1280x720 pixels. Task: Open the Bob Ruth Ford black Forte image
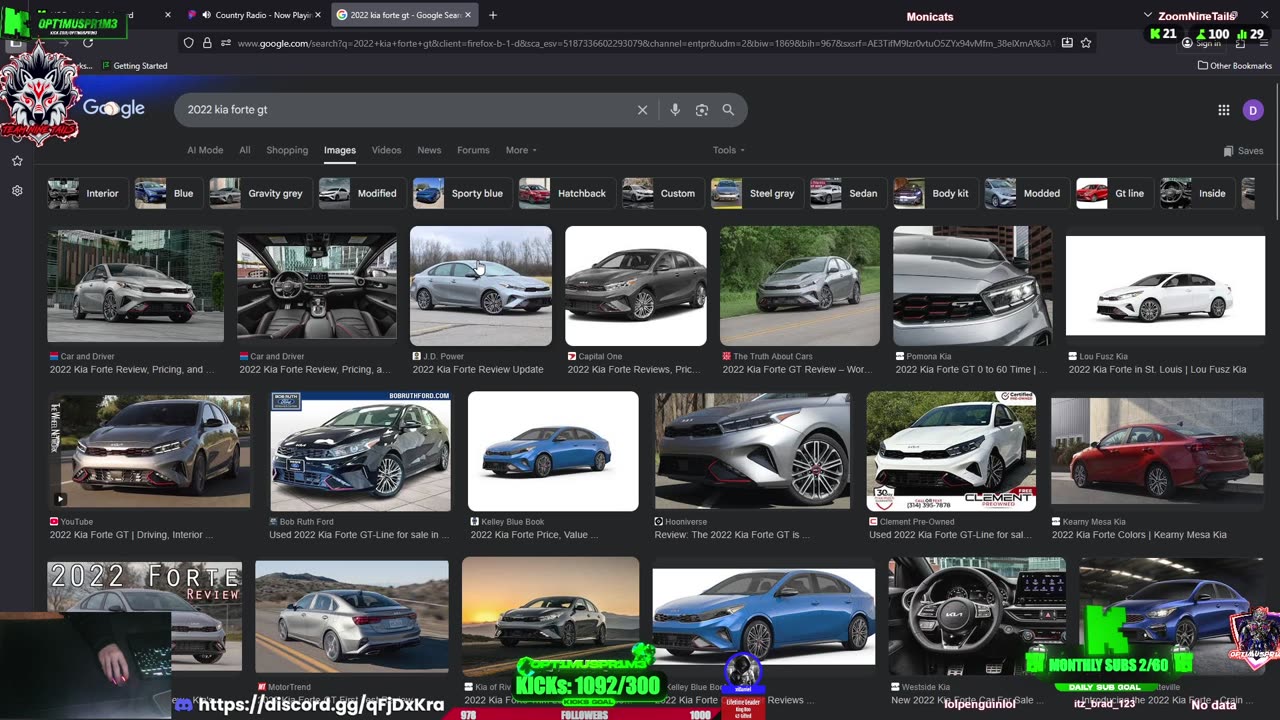click(x=361, y=451)
